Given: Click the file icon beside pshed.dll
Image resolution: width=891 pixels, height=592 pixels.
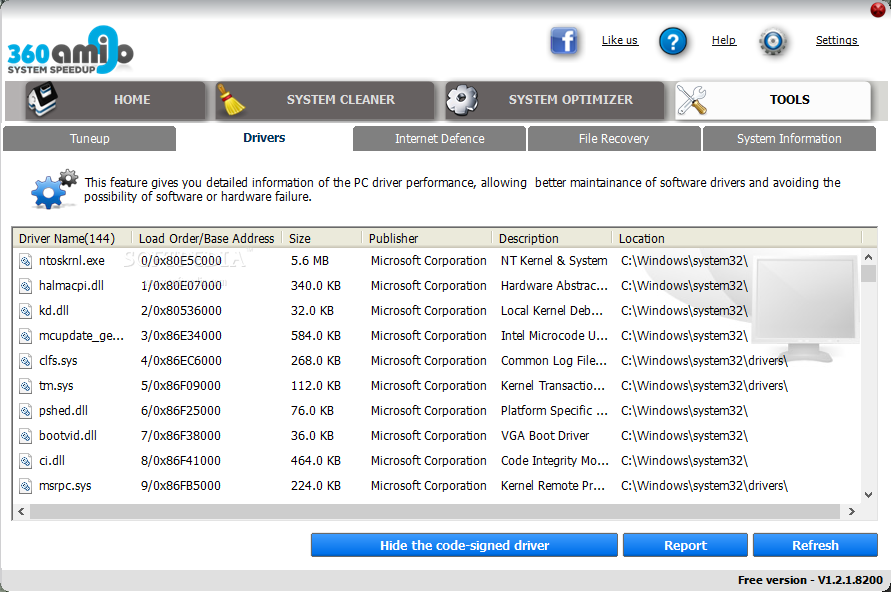Looking at the screenshot, I should tap(26, 411).
